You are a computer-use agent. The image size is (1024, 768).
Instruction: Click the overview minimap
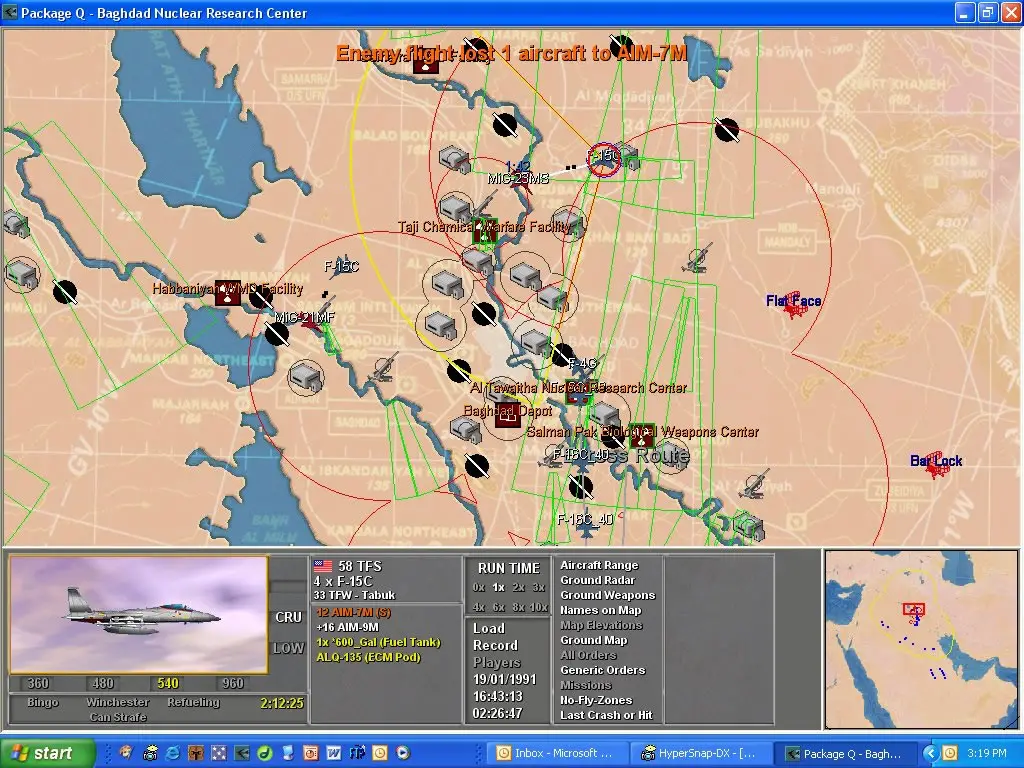pos(921,639)
